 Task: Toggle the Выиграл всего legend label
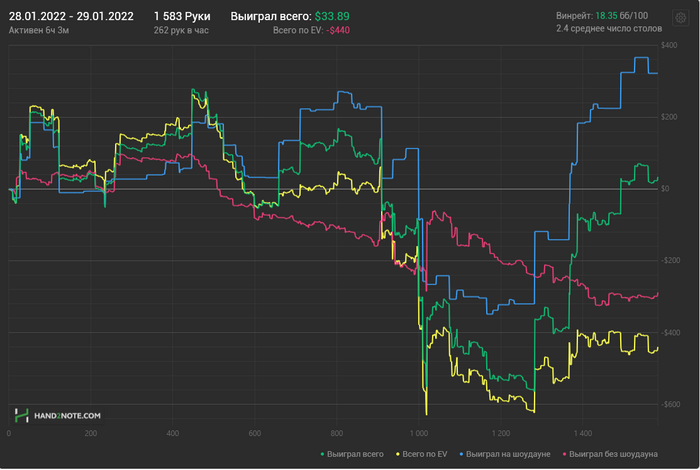(x=352, y=454)
